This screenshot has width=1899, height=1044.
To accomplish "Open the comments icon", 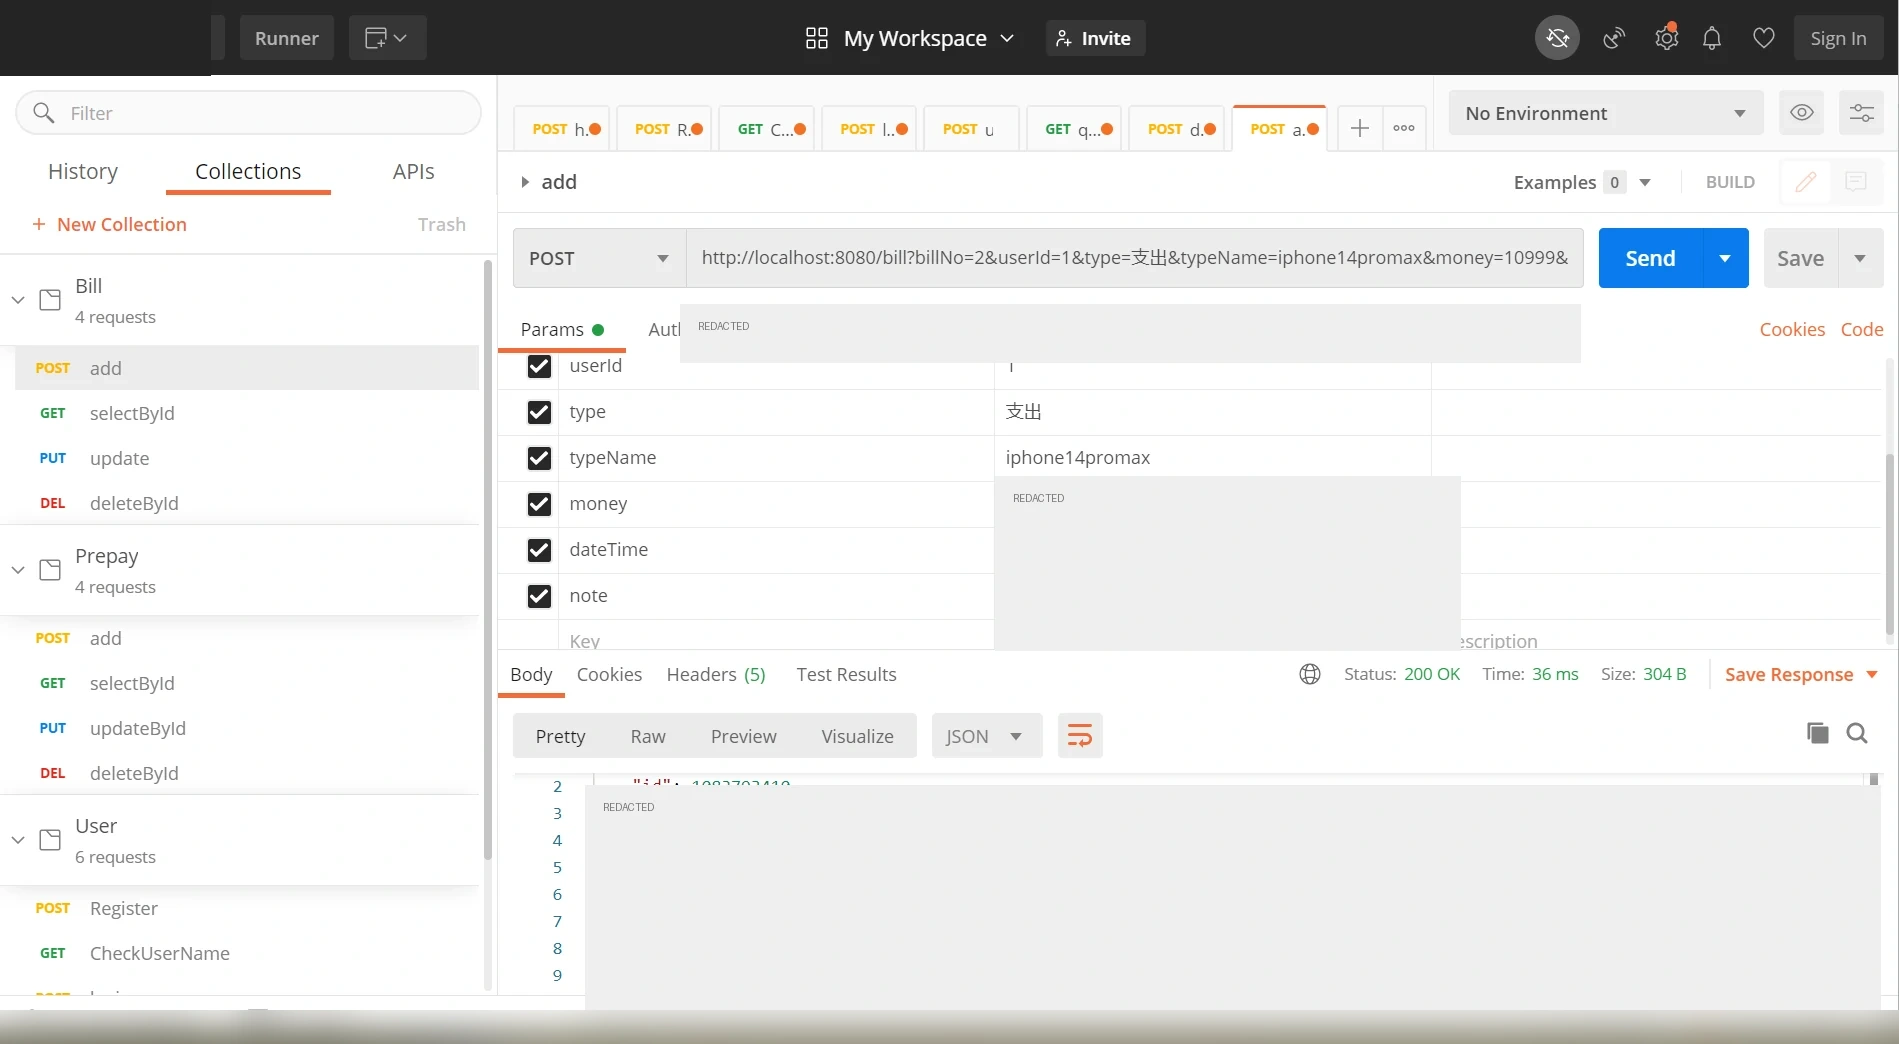I will coord(1856,182).
